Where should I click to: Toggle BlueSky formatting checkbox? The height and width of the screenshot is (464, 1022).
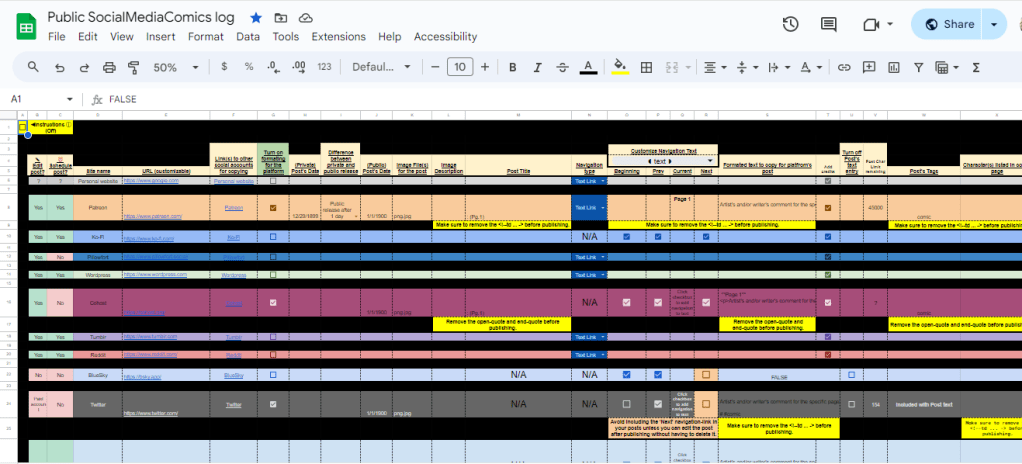click(x=274, y=375)
